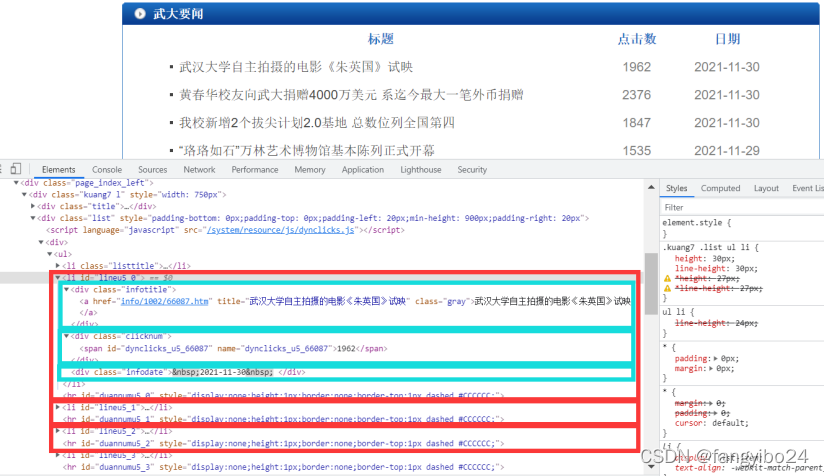
Task: Click the 日期 column header
Action: [727, 39]
